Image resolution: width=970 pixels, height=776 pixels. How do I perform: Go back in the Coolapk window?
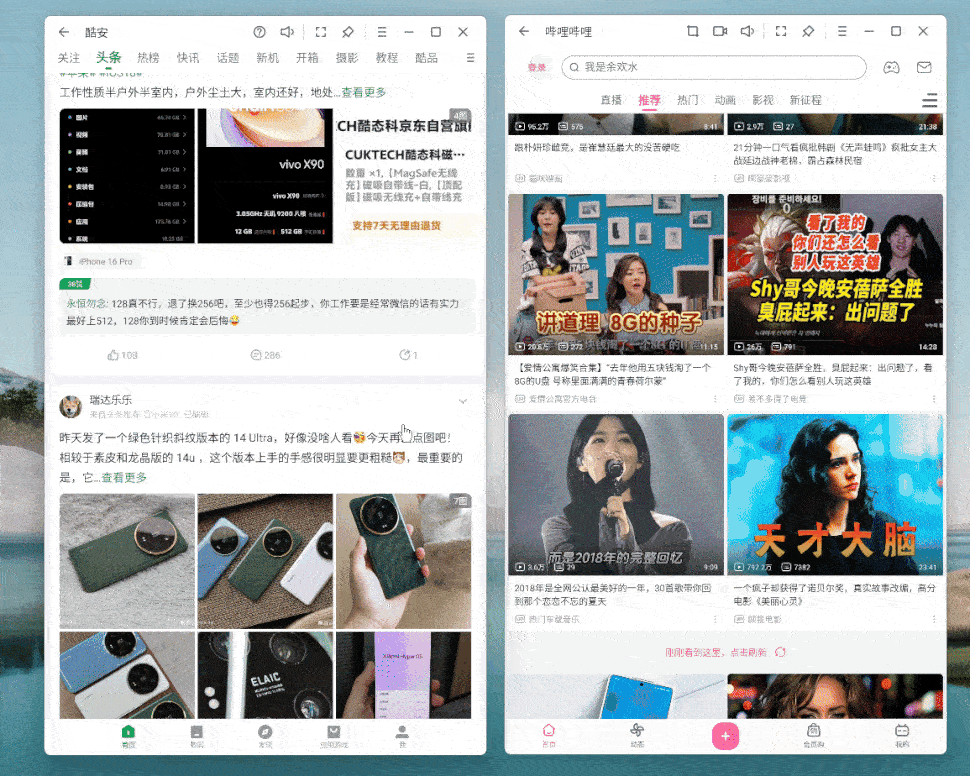(x=65, y=32)
